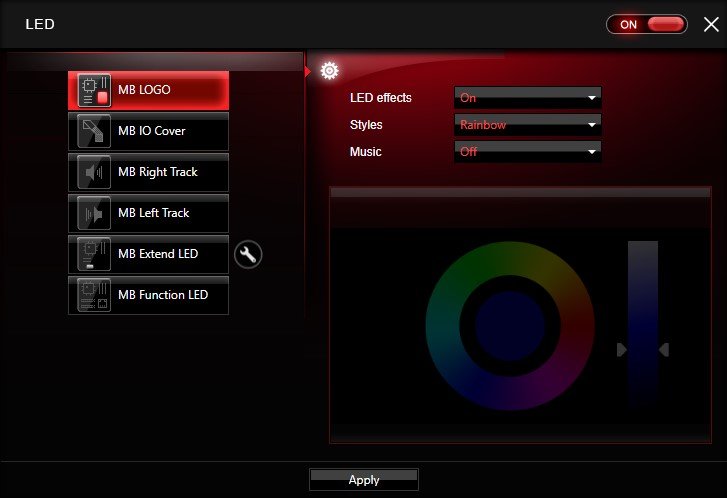Click the Music label text
This screenshot has height=498, width=727.
click(366, 152)
